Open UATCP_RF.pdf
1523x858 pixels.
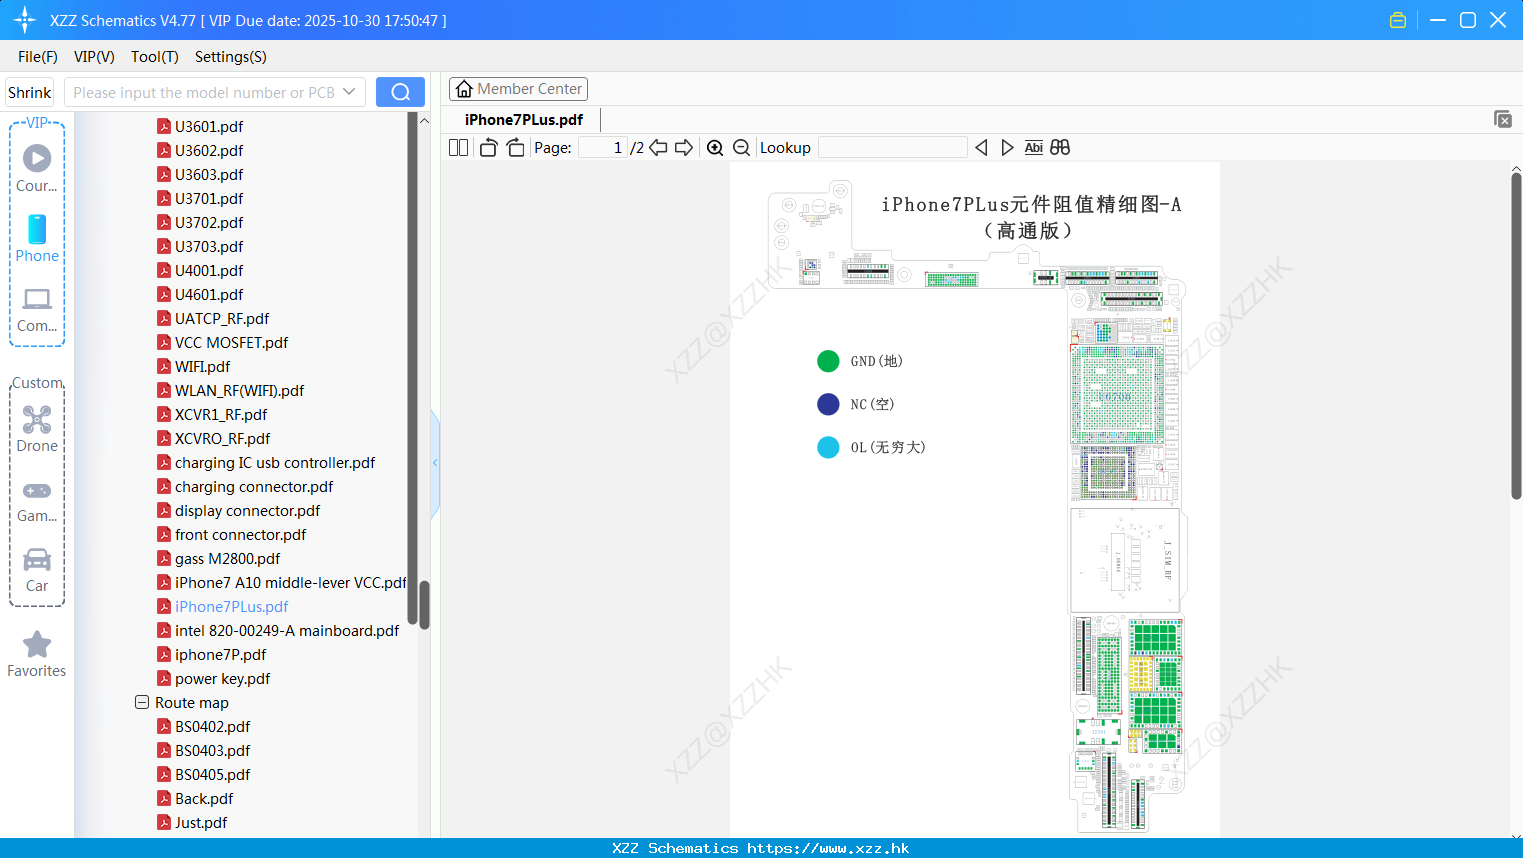pyautogui.click(x=213, y=318)
